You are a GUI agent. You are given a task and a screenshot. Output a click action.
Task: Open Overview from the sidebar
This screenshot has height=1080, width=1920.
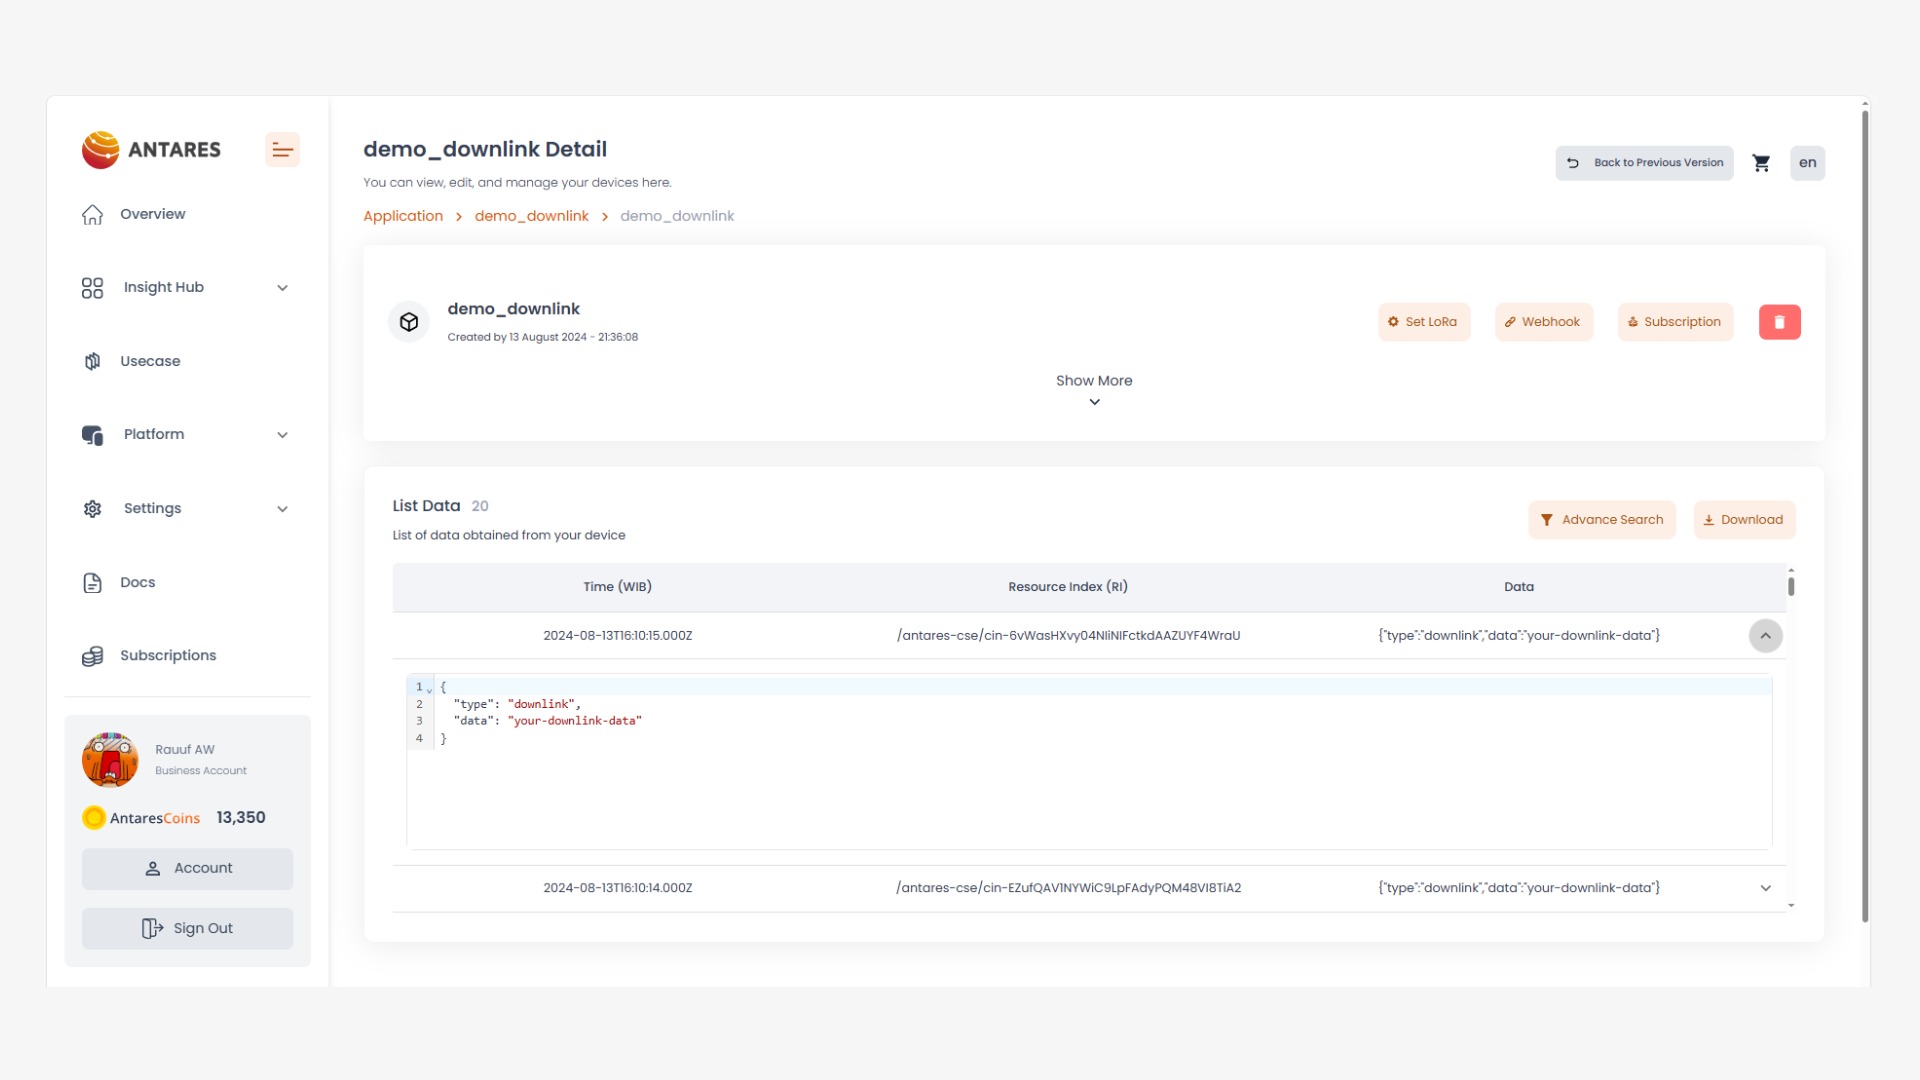152,214
